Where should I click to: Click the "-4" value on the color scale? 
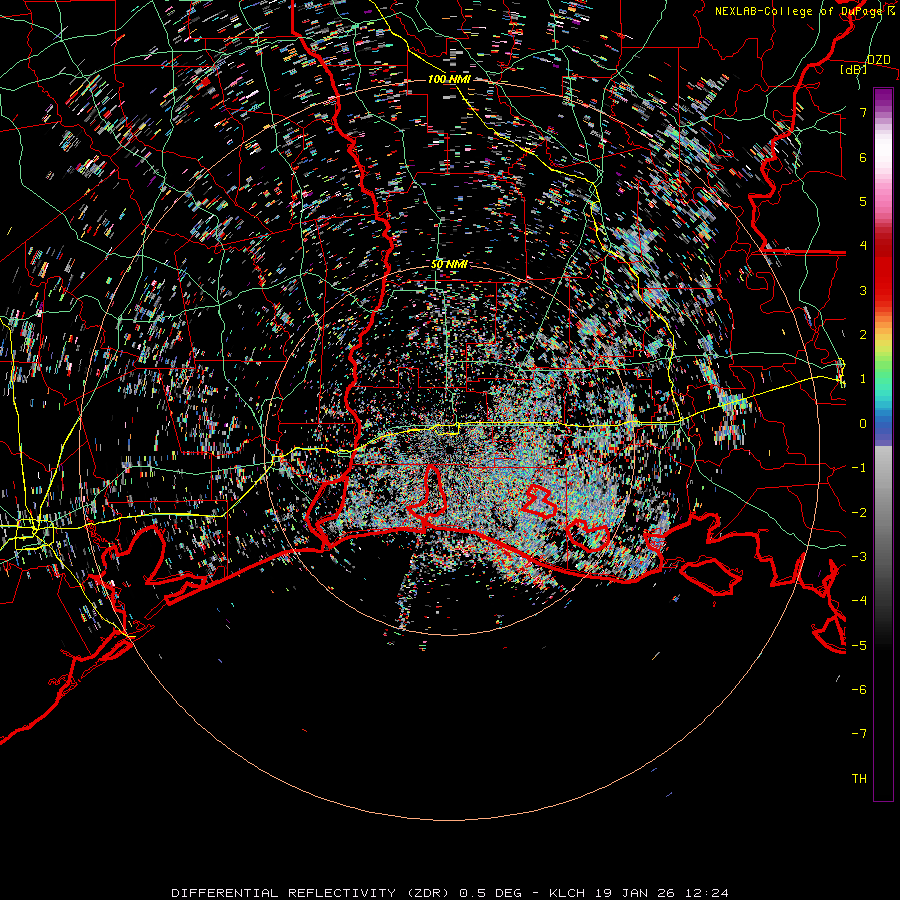859,601
